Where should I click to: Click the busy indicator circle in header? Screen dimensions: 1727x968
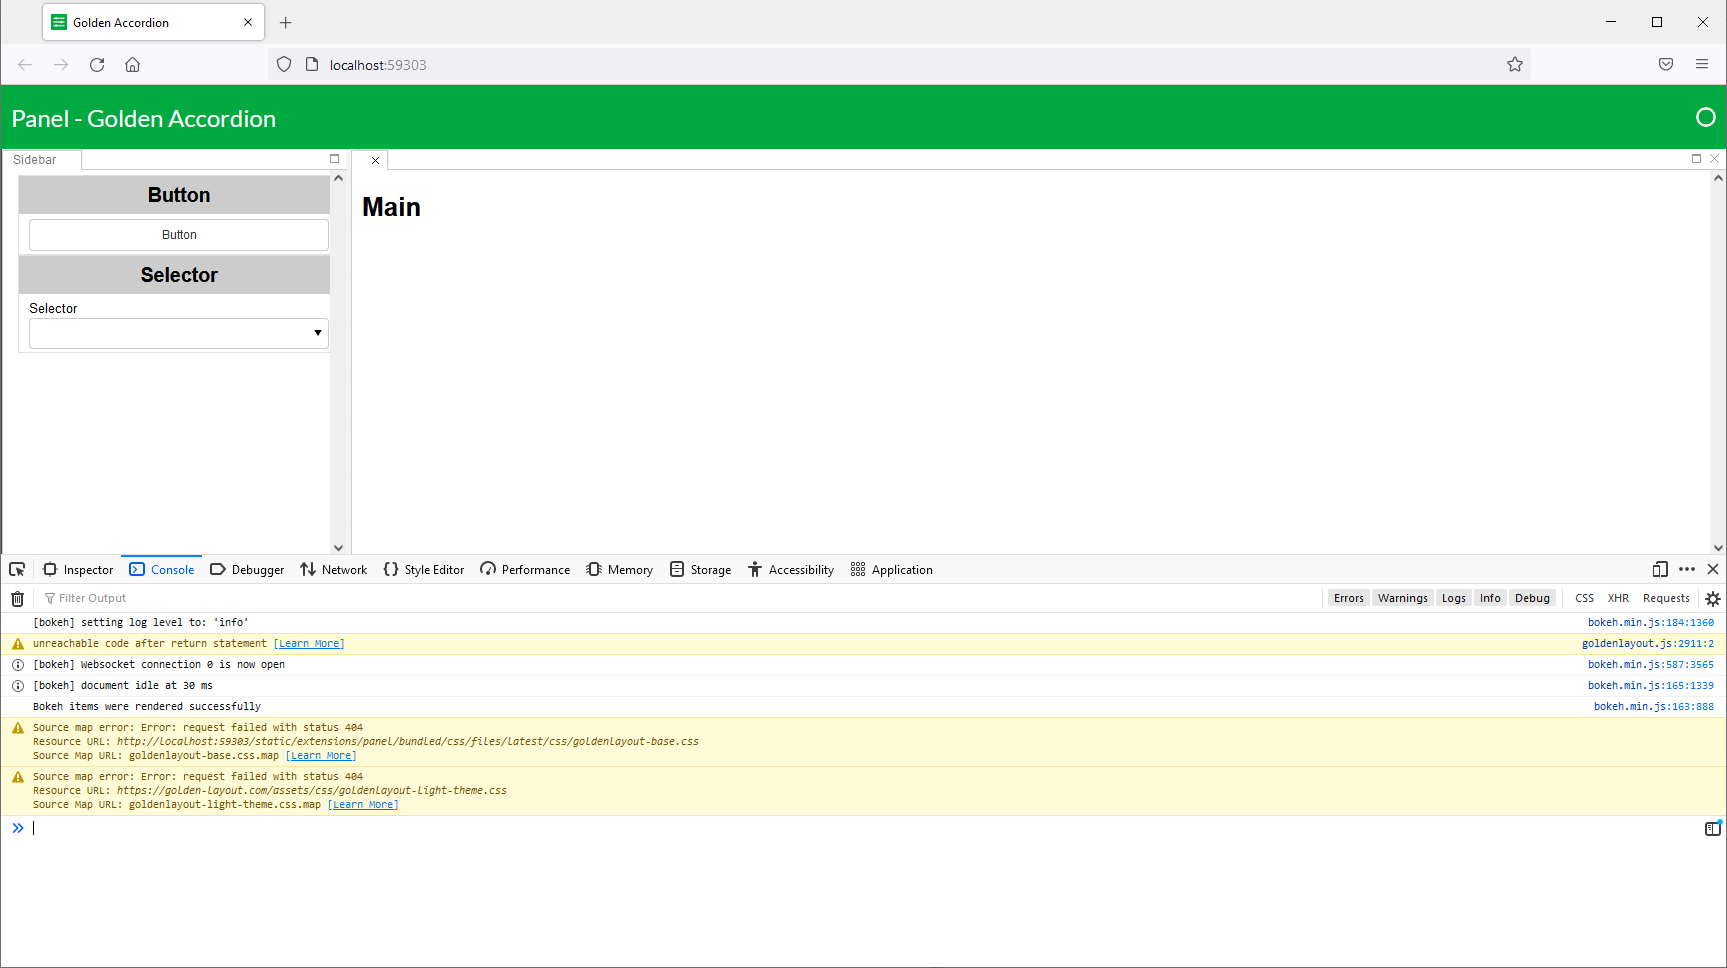coord(1706,118)
